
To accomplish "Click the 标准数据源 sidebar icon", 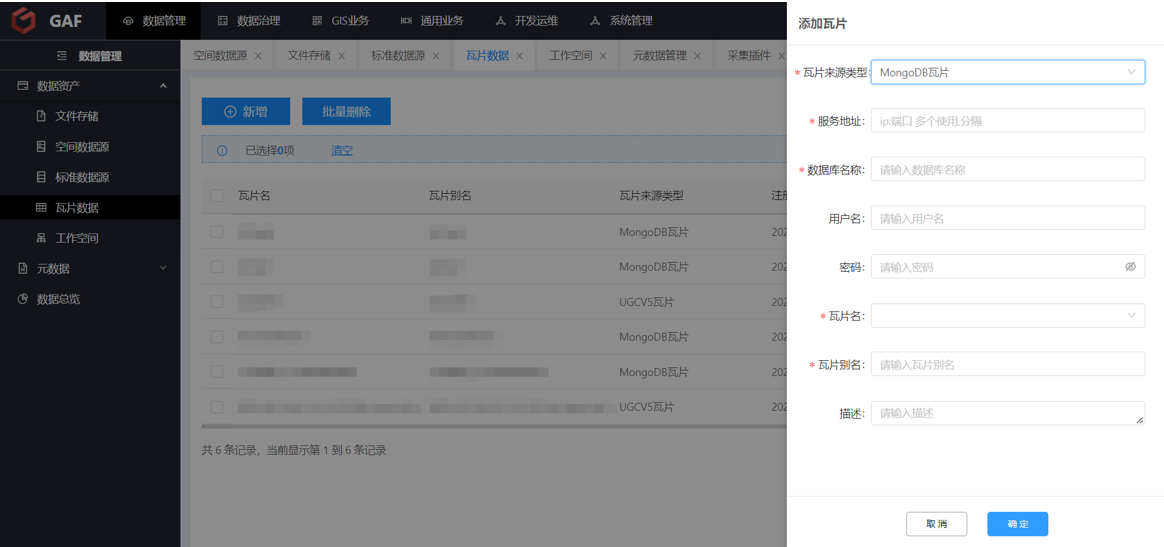I will (41, 177).
